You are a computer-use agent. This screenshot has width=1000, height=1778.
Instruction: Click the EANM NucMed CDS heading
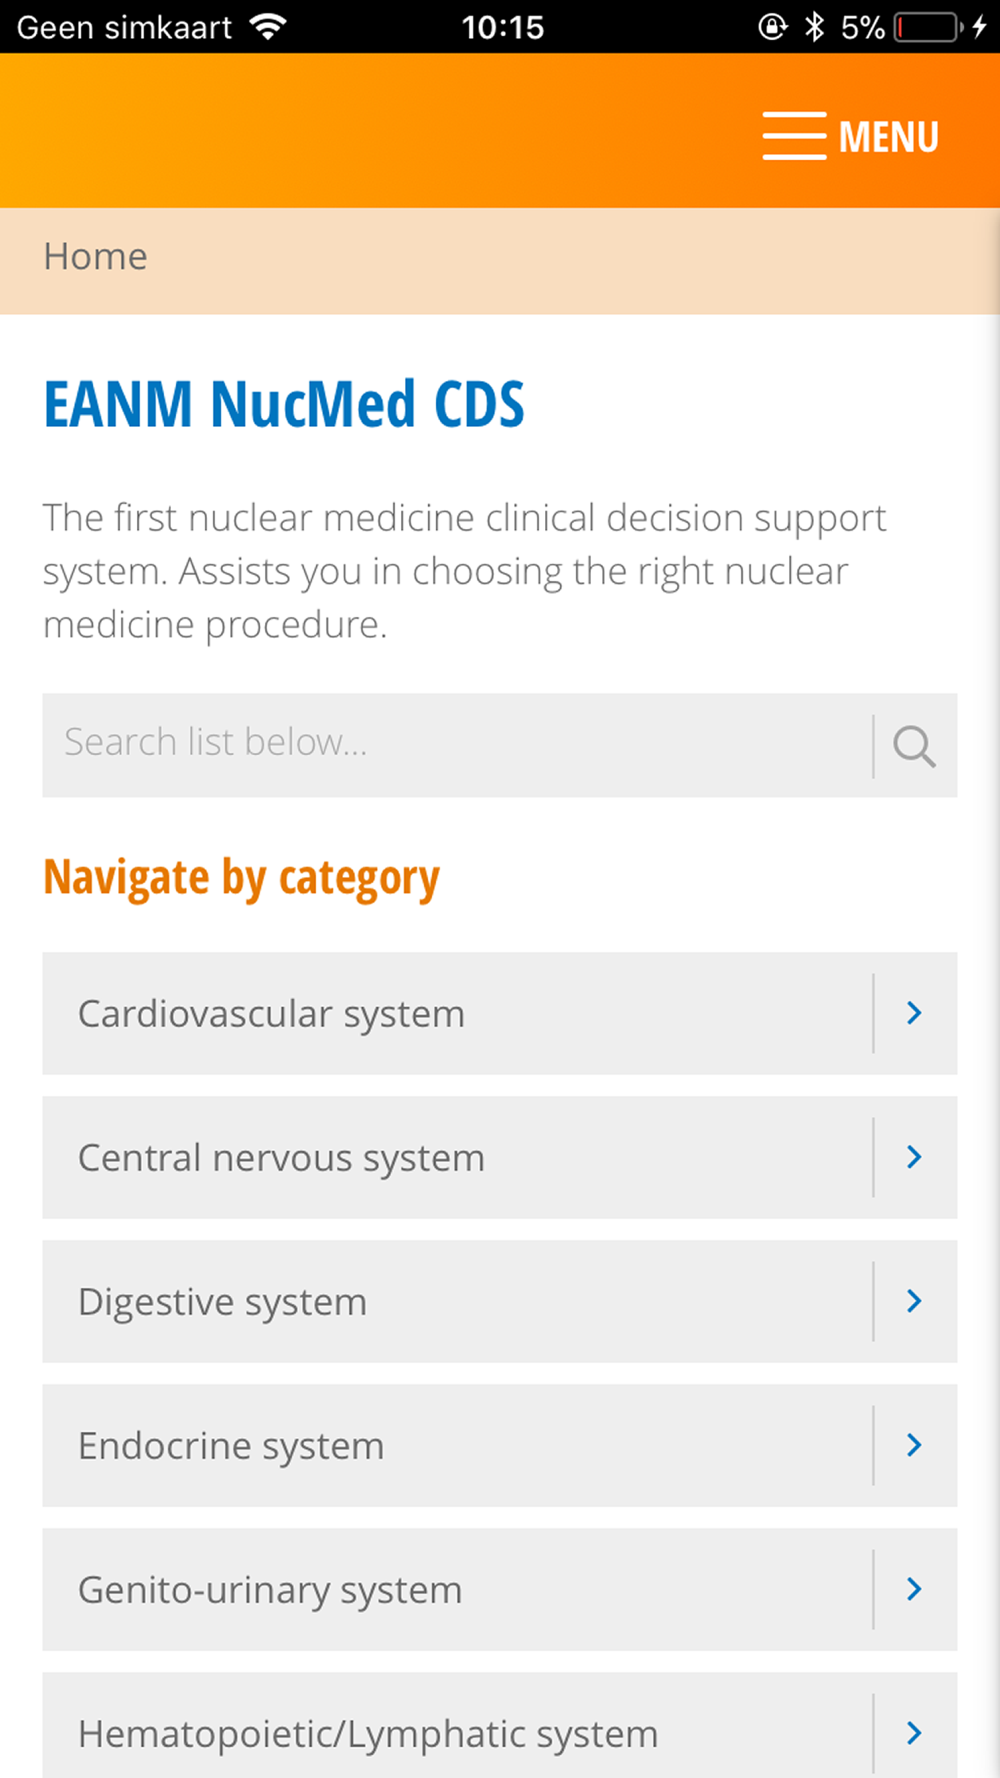[x=284, y=404]
